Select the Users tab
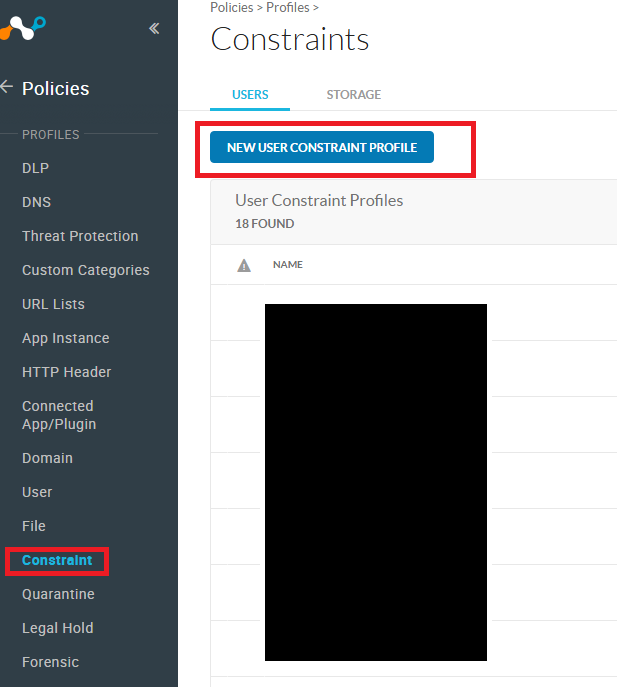The width and height of the screenshot is (617, 687). [x=250, y=95]
